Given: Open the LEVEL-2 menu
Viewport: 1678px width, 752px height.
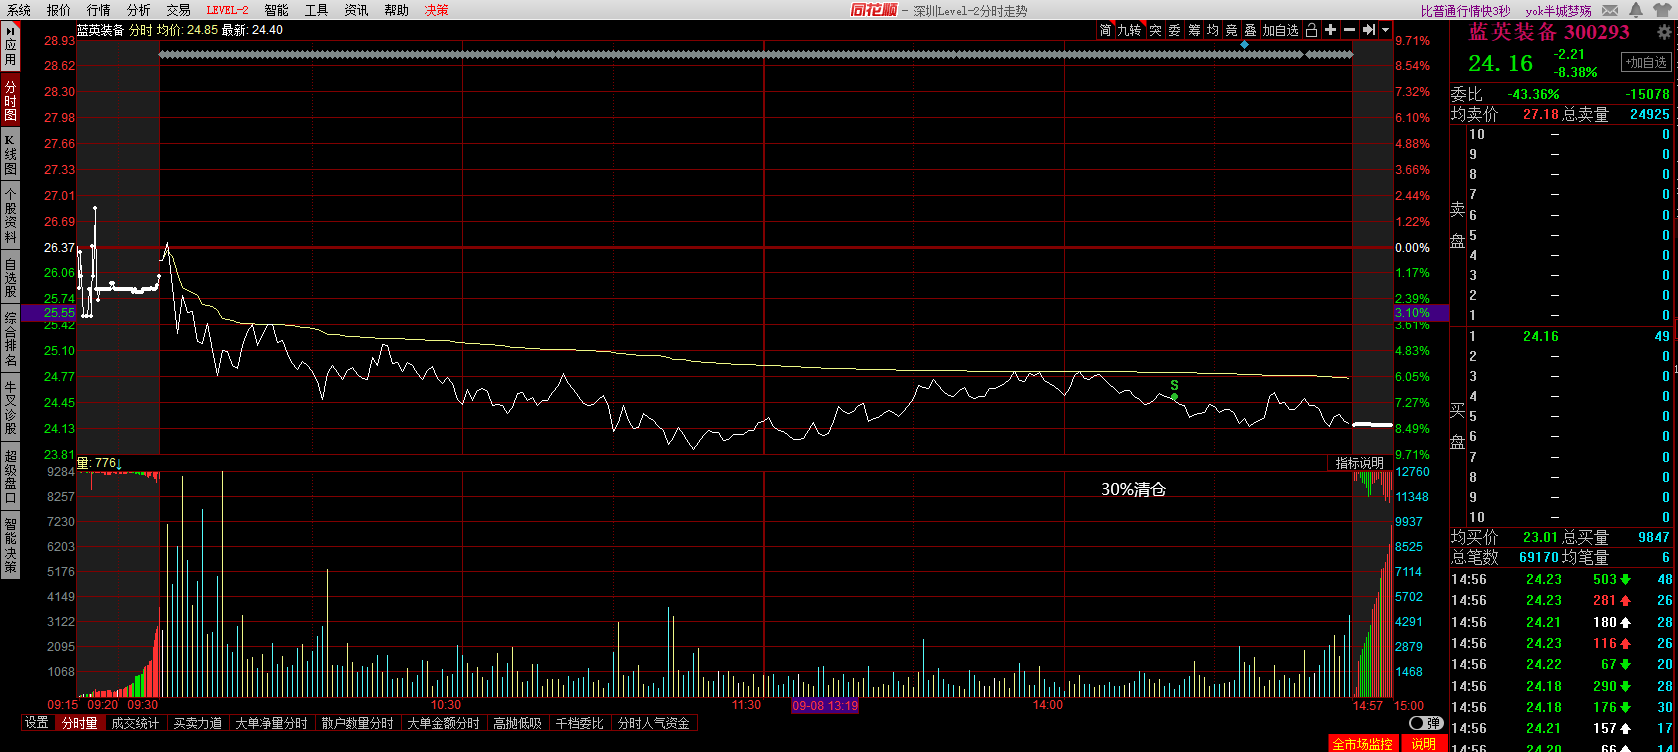Looking at the screenshot, I should point(227,10).
